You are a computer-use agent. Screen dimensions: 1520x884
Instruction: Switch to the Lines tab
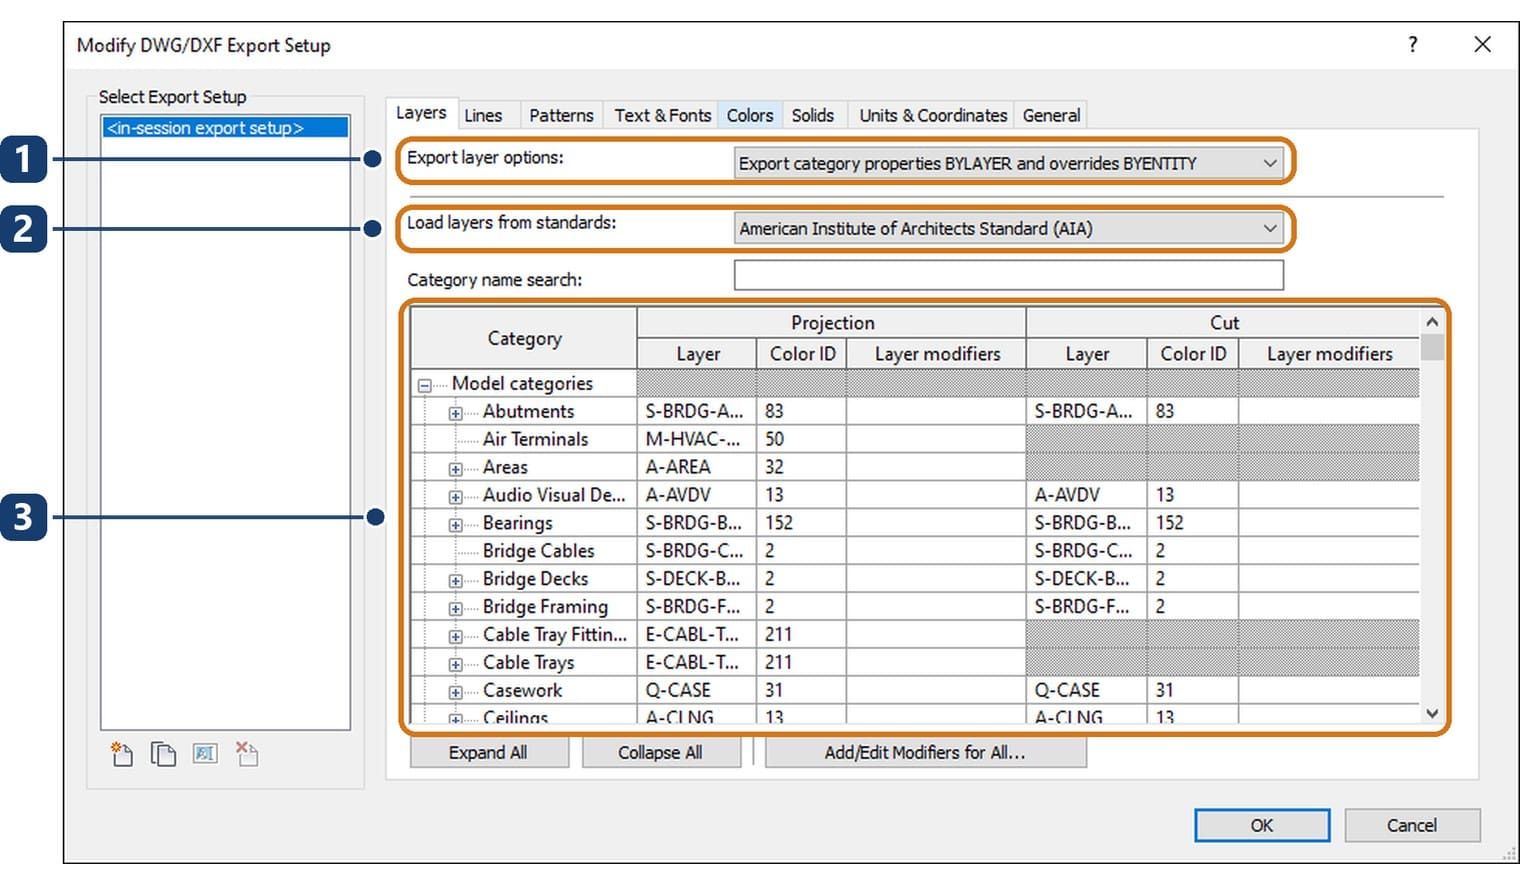coord(483,115)
